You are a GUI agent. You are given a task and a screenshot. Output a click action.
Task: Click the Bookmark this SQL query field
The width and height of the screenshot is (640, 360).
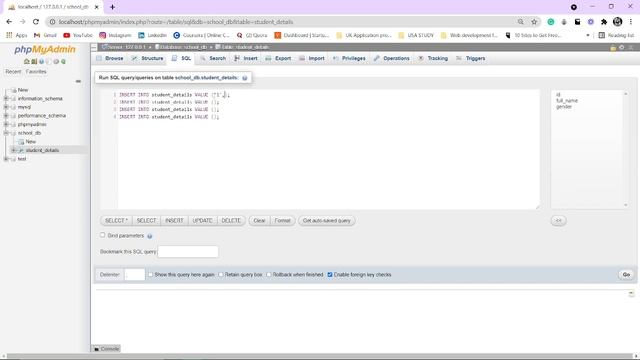(188, 251)
